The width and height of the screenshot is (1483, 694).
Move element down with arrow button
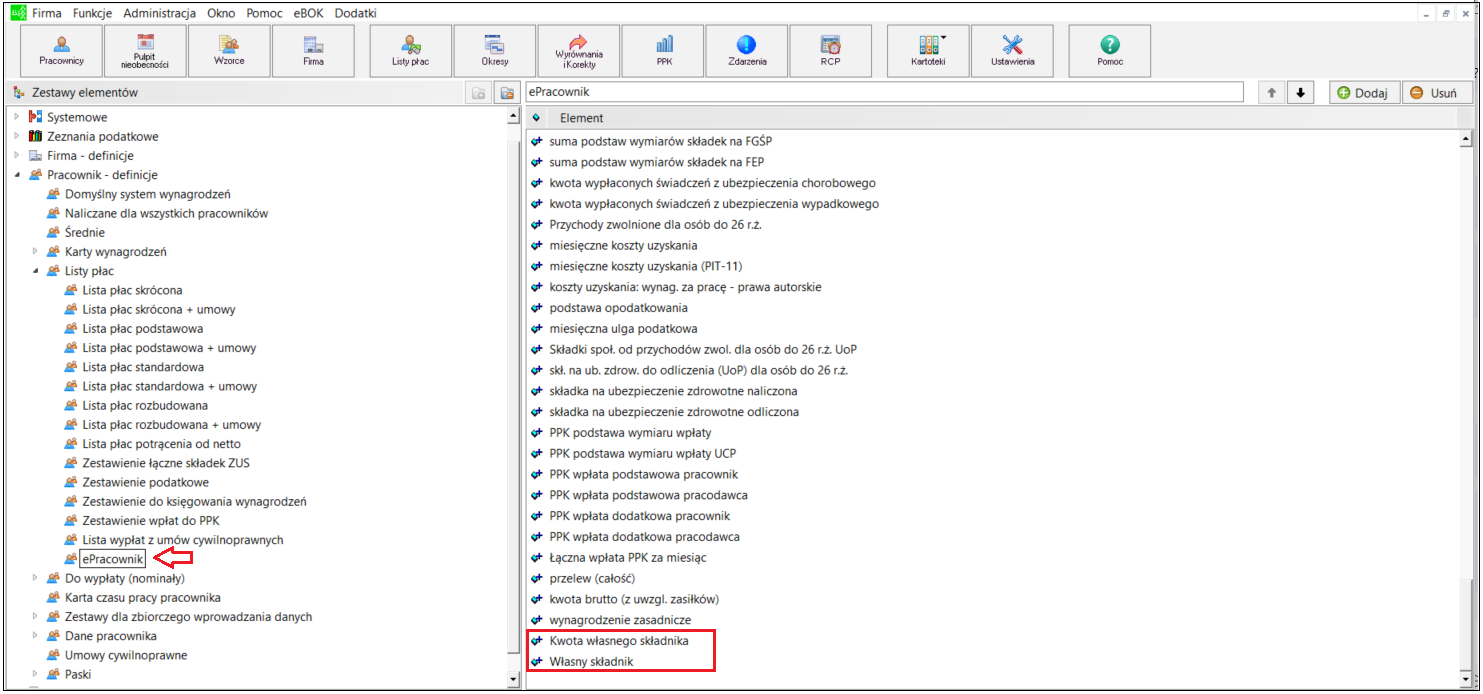1299,93
